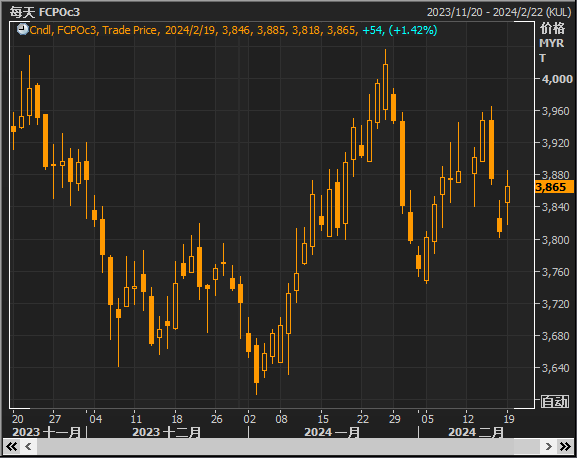577x458 pixels.
Task: Open the date range 2023/11/20 - 2024/2/22 selector
Action: point(499,12)
